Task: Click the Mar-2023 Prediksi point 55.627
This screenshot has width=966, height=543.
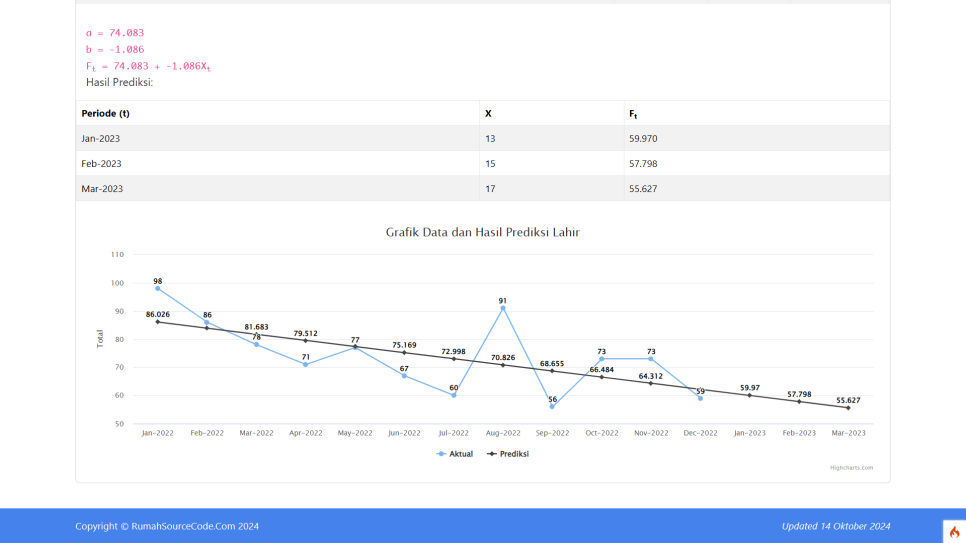Action: [x=848, y=408]
